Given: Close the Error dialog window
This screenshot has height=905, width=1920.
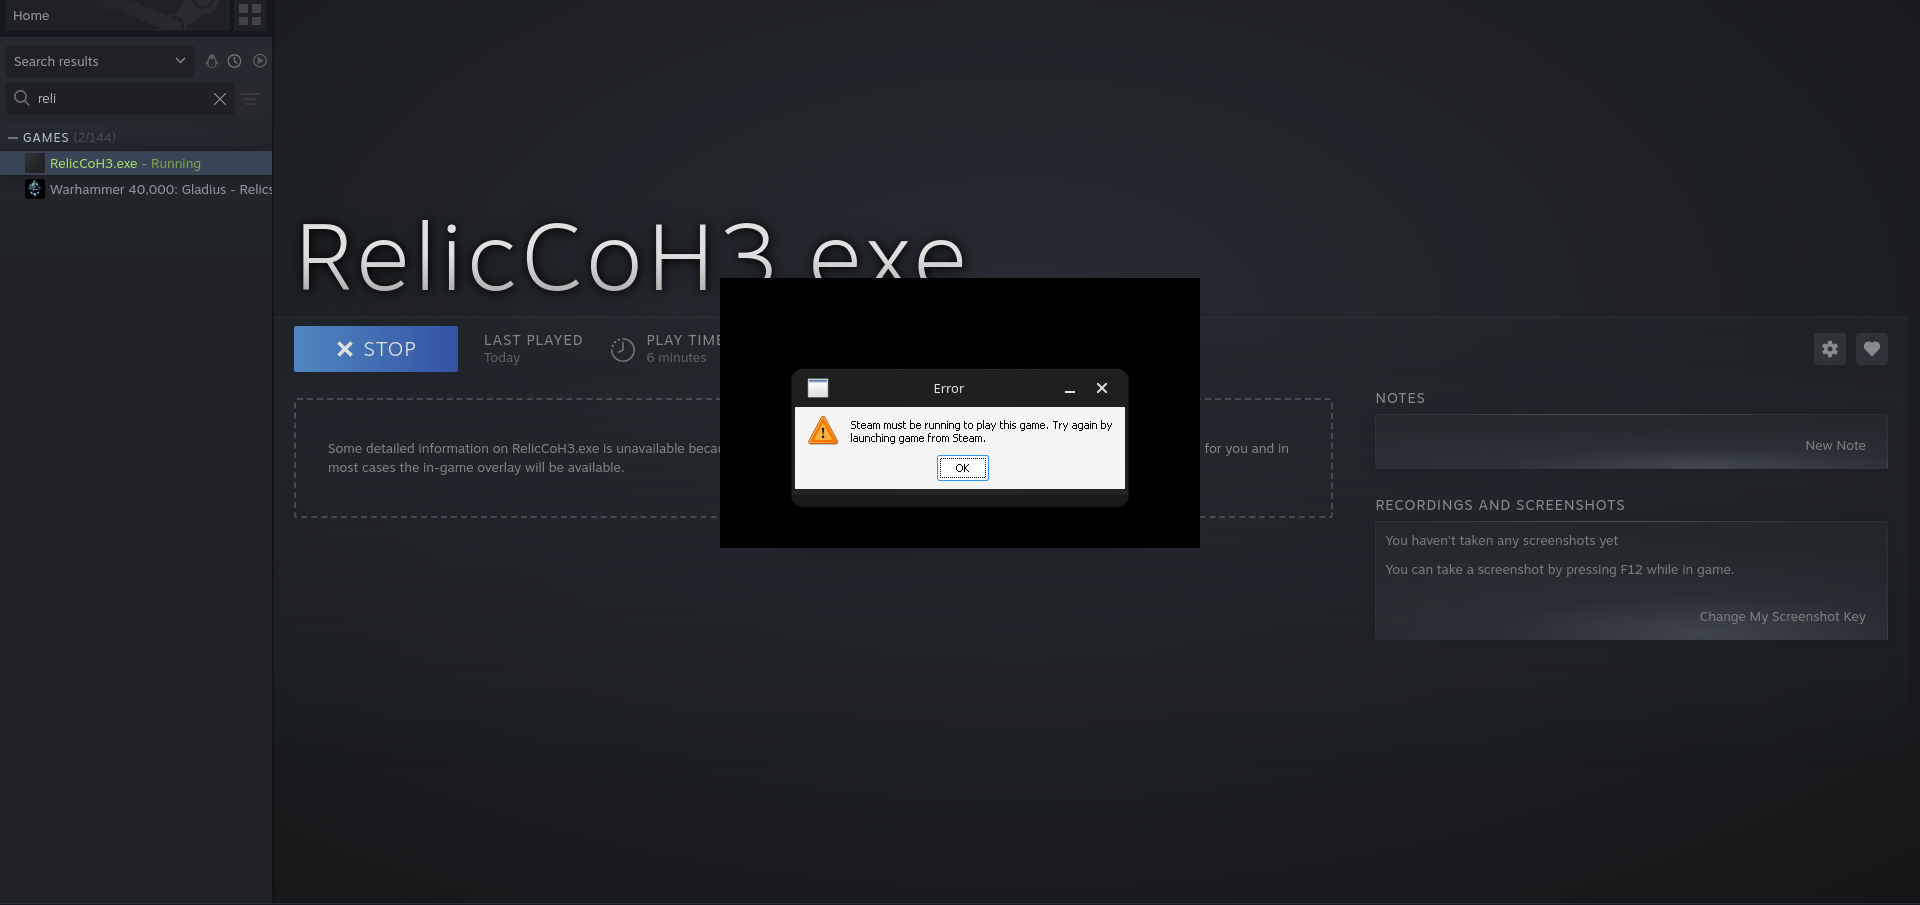Looking at the screenshot, I should click(x=1102, y=388).
